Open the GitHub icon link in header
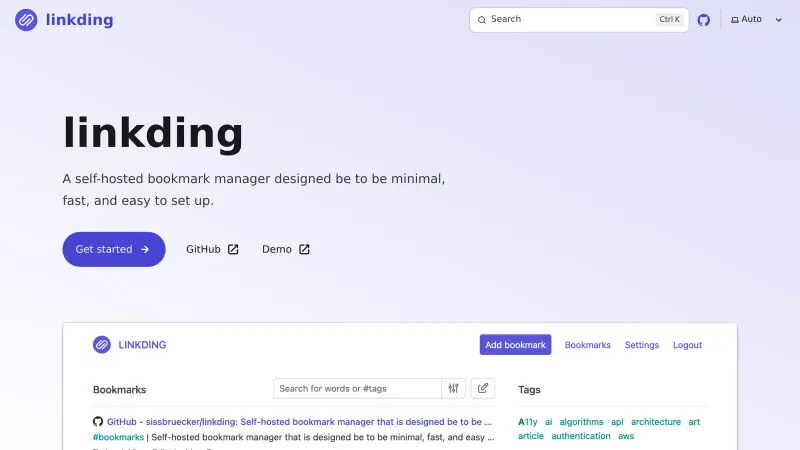This screenshot has height=450, width=800. 704,20
